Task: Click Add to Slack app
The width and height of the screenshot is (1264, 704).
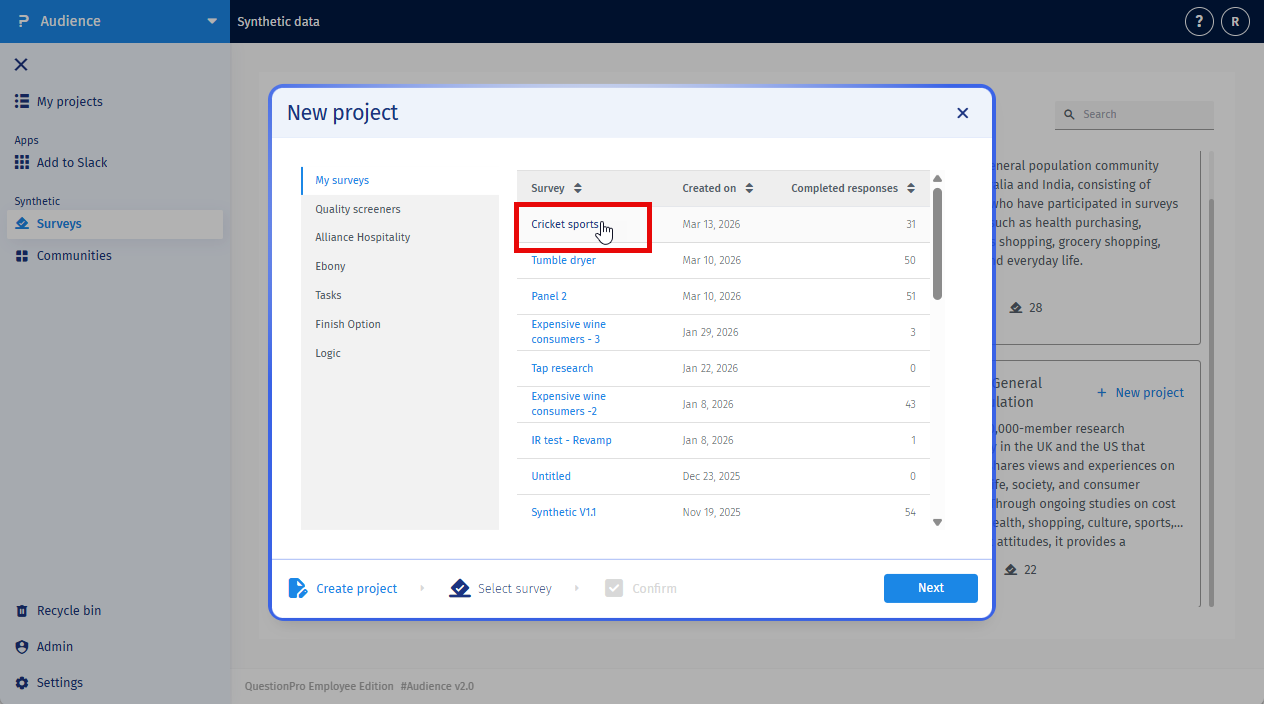Action: click(x=71, y=163)
